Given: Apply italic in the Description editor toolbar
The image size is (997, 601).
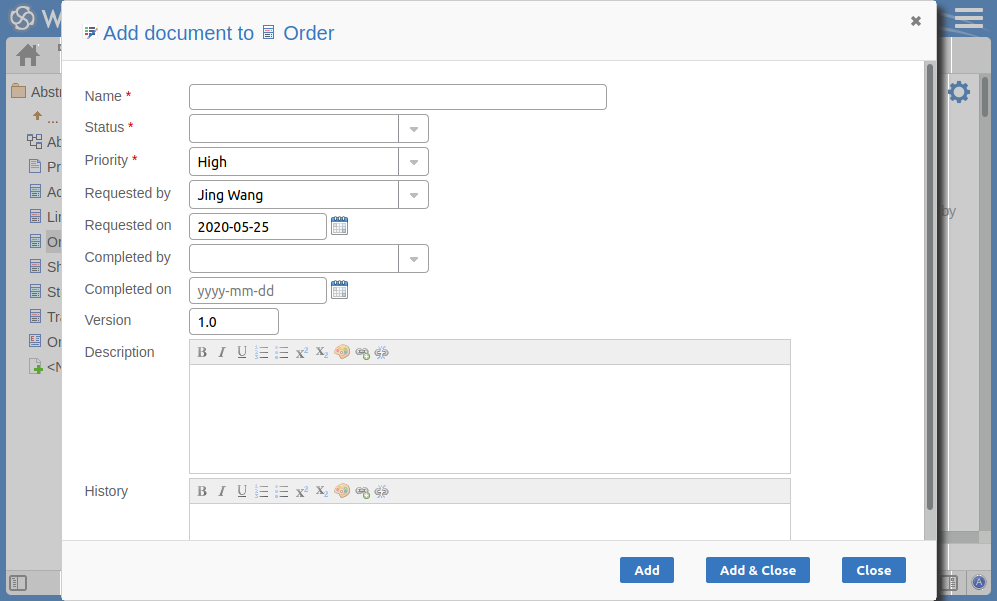Looking at the screenshot, I should point(222,352).
